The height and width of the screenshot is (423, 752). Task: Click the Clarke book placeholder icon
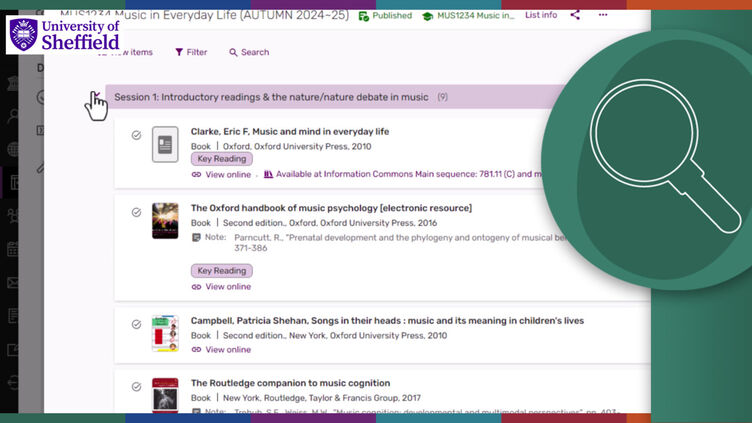point(165,145)
